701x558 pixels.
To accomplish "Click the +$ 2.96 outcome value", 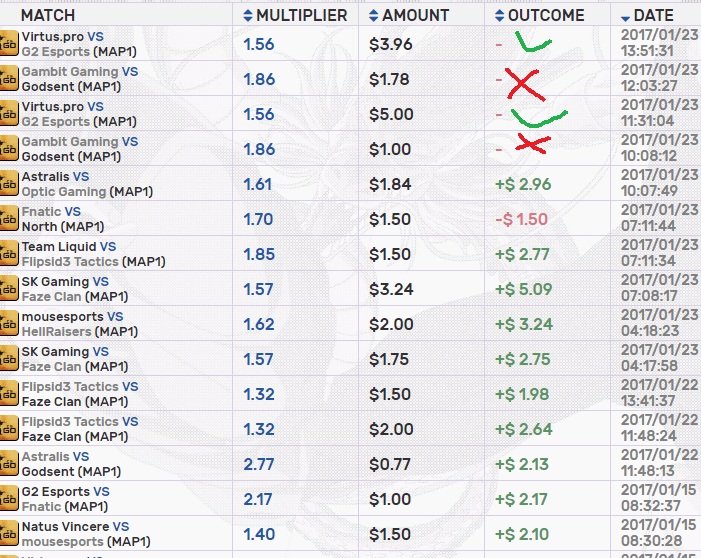I will pyautogui.click(x=523, y=184).
